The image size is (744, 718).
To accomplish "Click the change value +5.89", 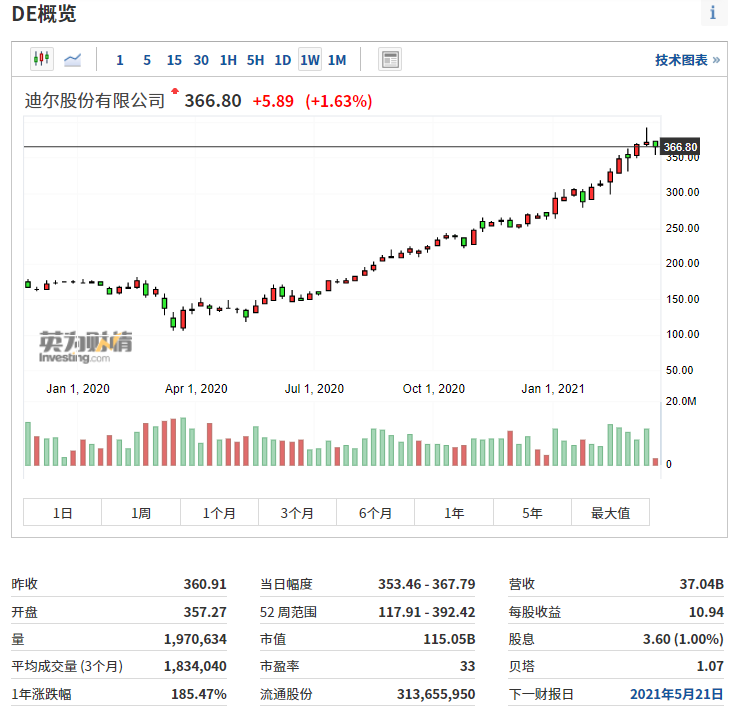I will [x=273, y=102].
